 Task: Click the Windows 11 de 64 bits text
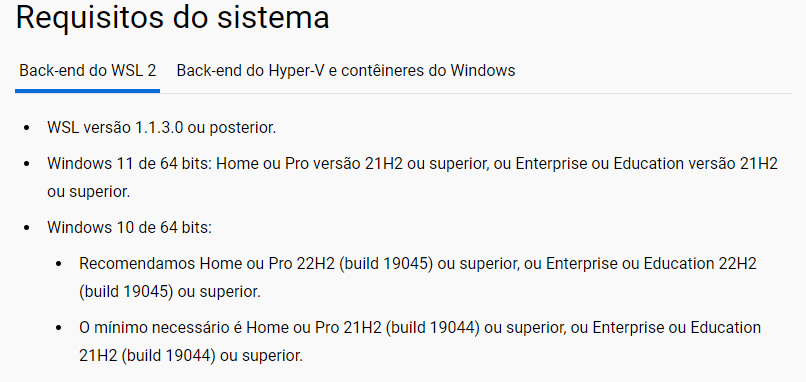pos(129,164)
